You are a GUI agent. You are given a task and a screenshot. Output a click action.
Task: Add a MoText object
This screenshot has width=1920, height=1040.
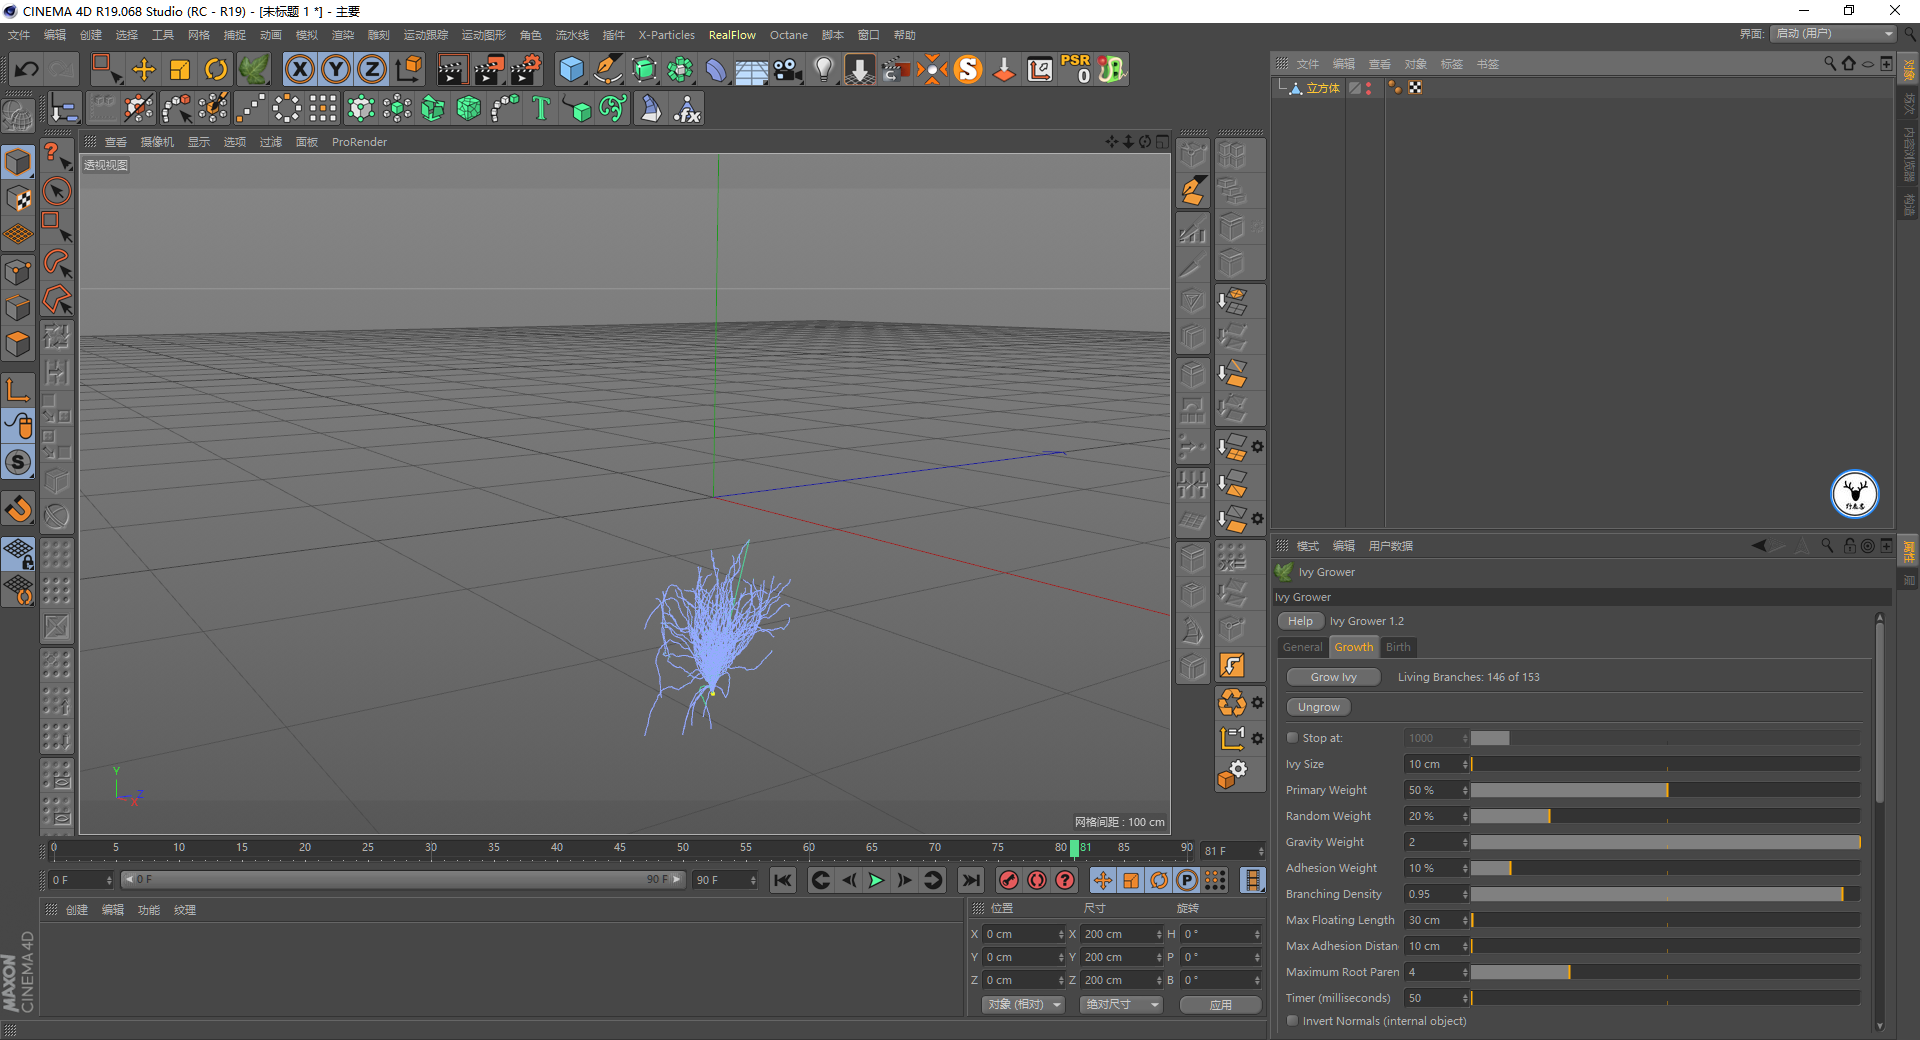click(541, 108)
